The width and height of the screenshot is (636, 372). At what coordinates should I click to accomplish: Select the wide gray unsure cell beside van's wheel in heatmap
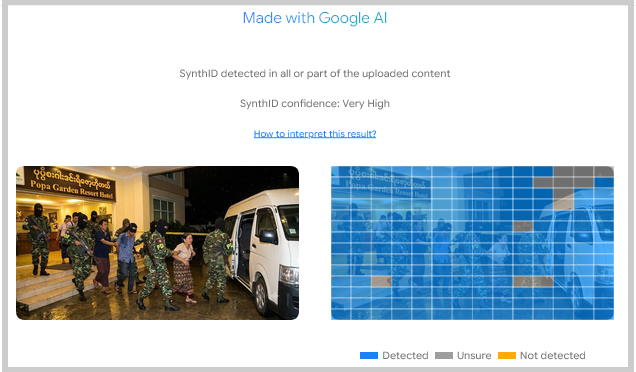pyautogui.click(x=533, y=281)
